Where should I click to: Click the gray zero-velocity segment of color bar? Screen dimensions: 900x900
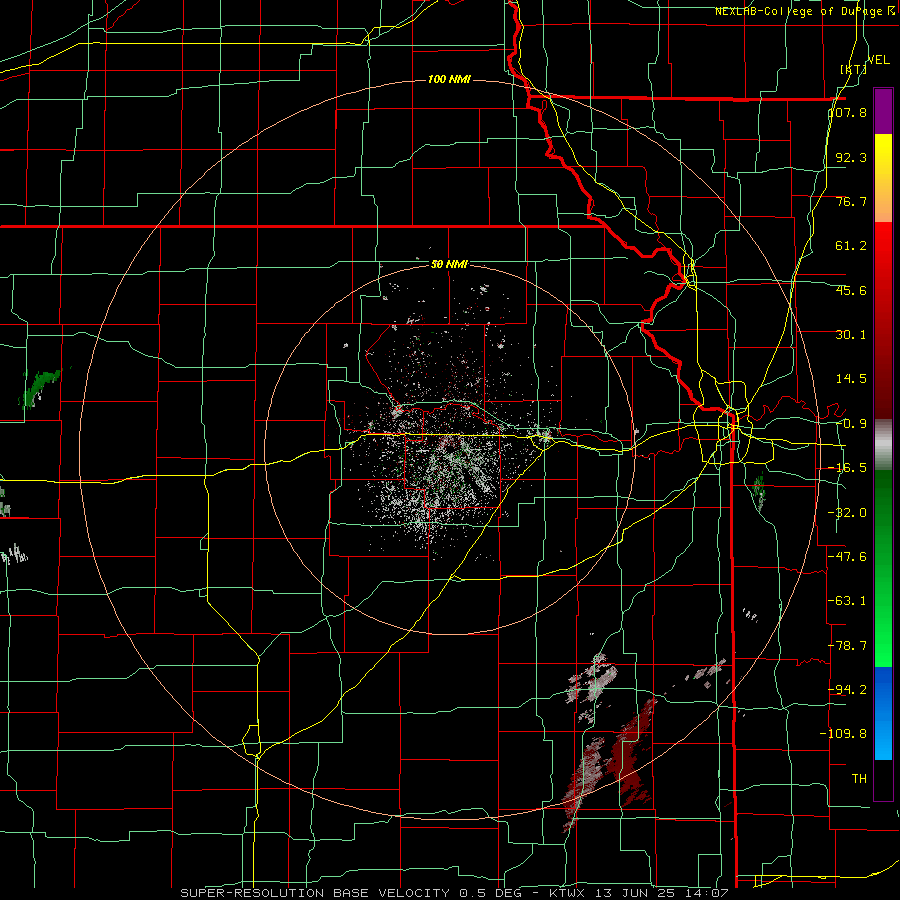883,445
